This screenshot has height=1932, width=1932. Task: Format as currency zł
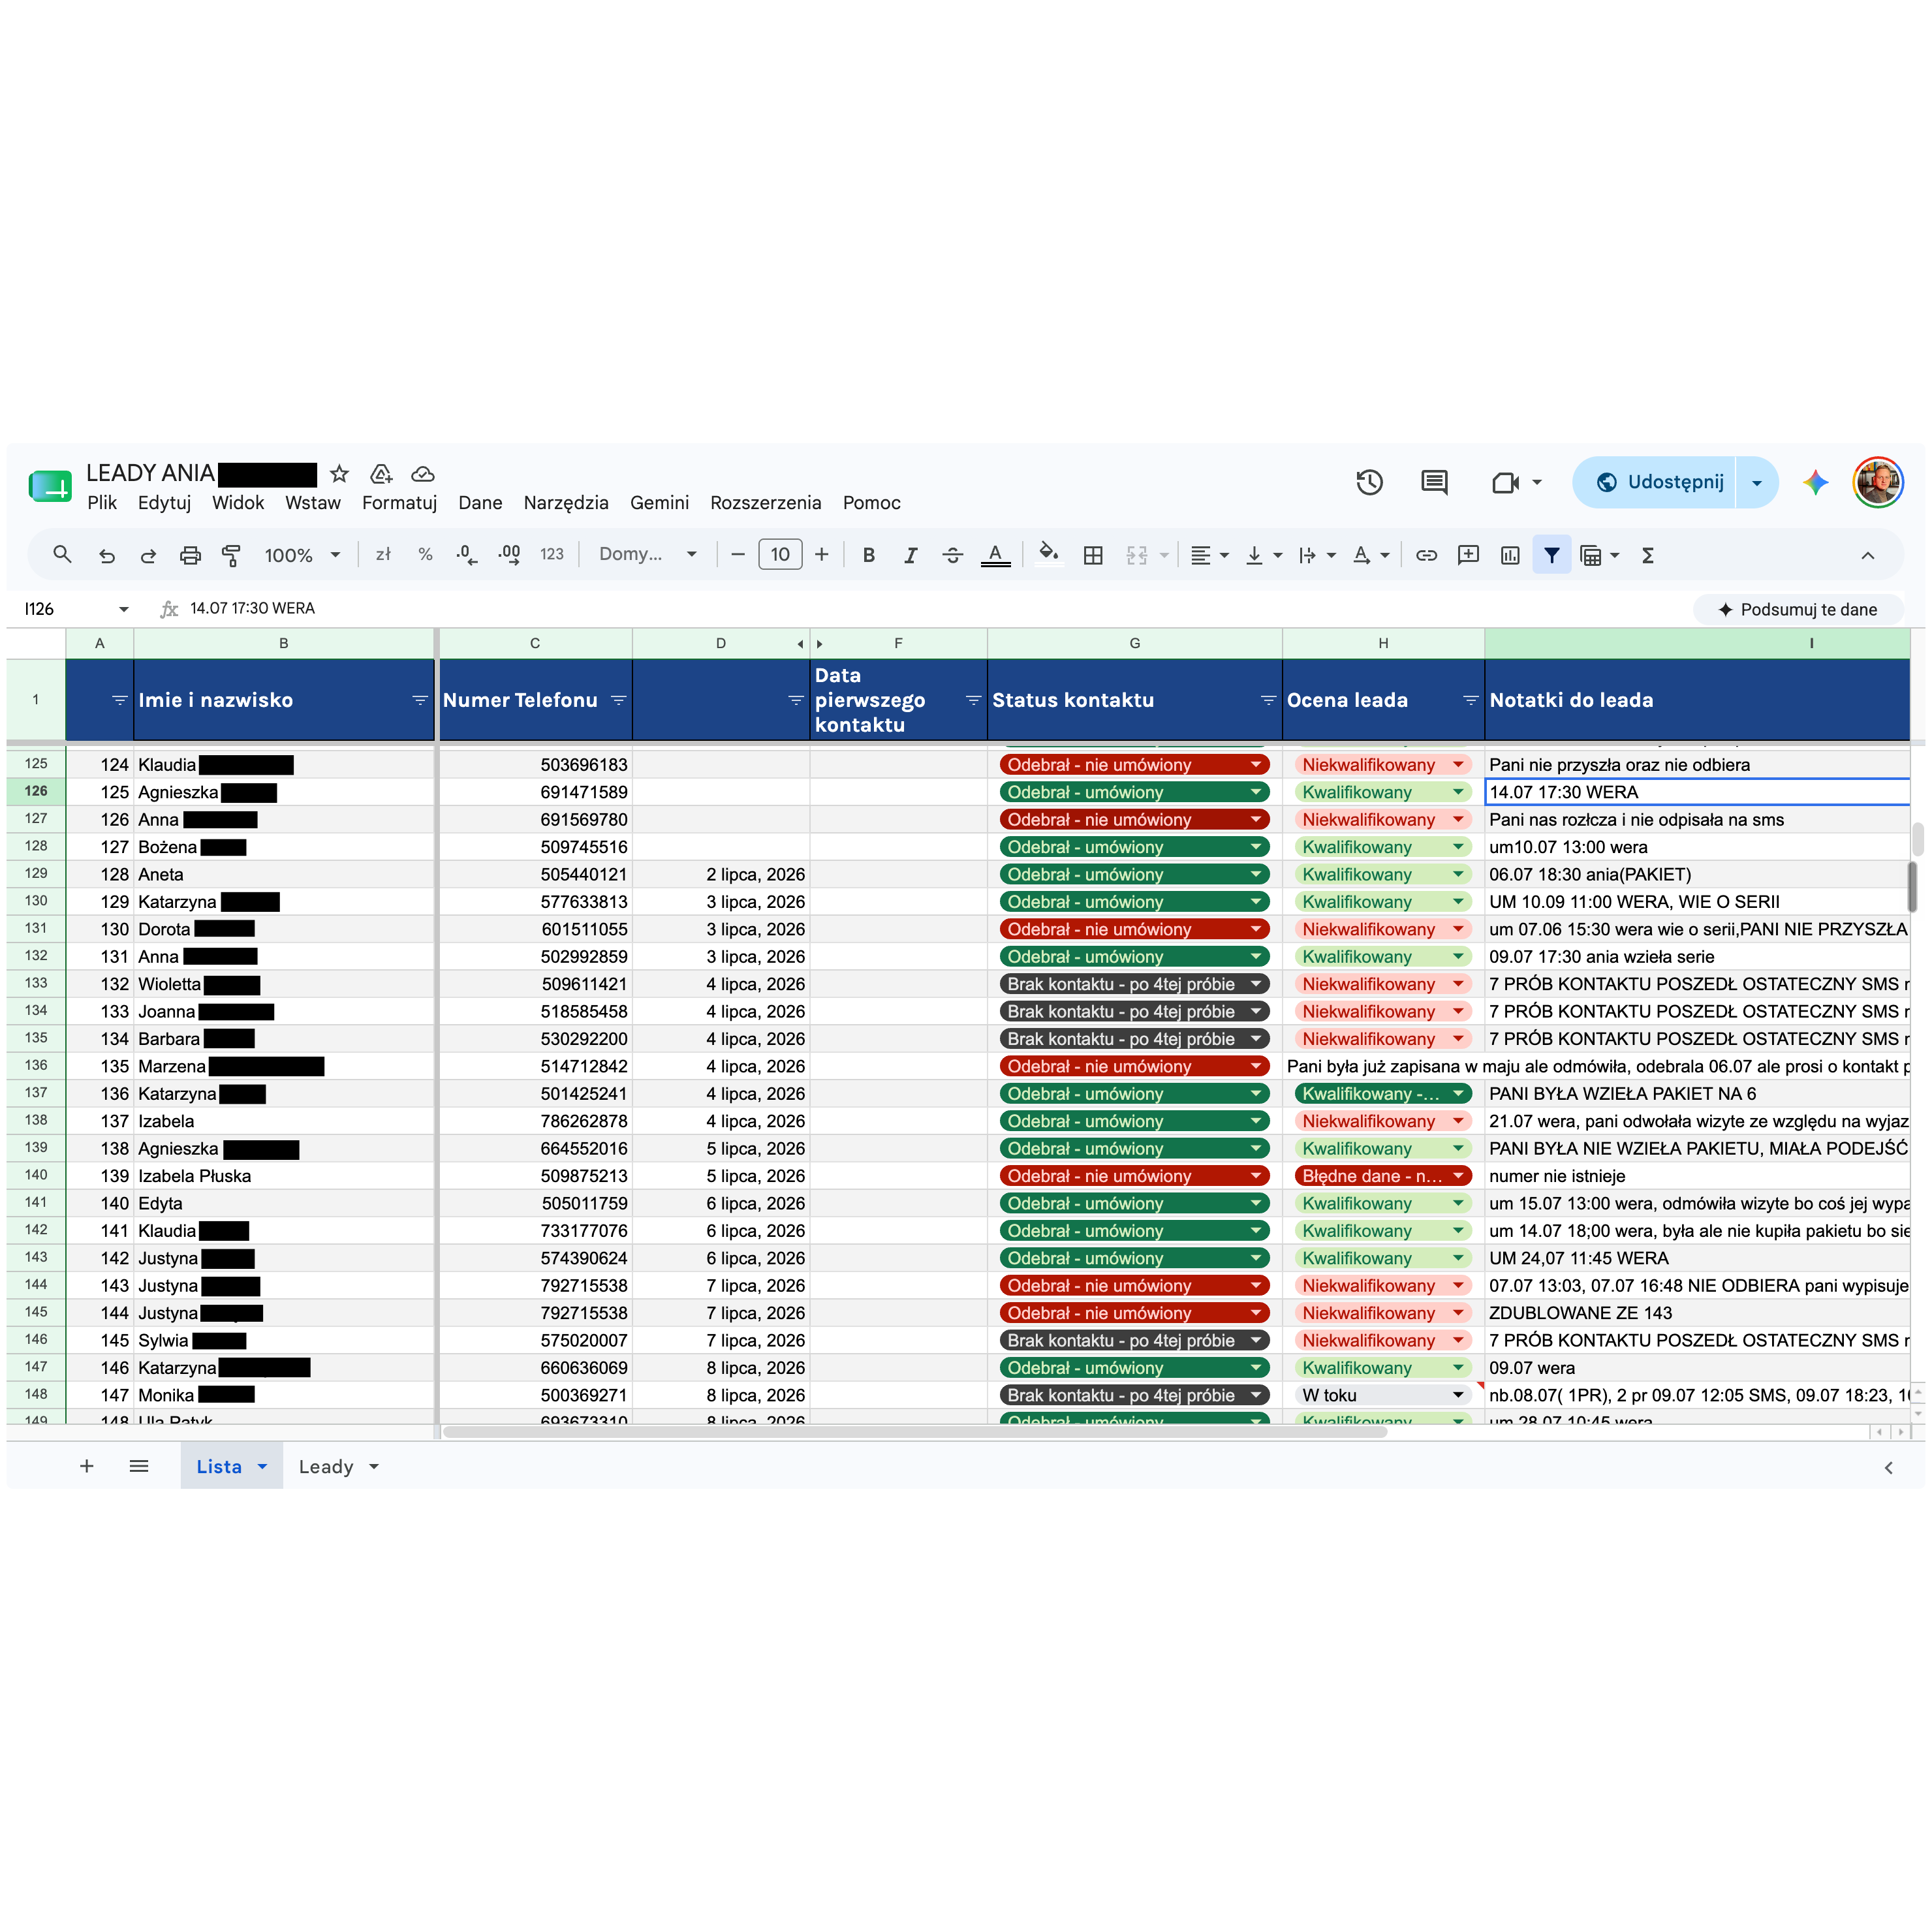coord(383,555)
